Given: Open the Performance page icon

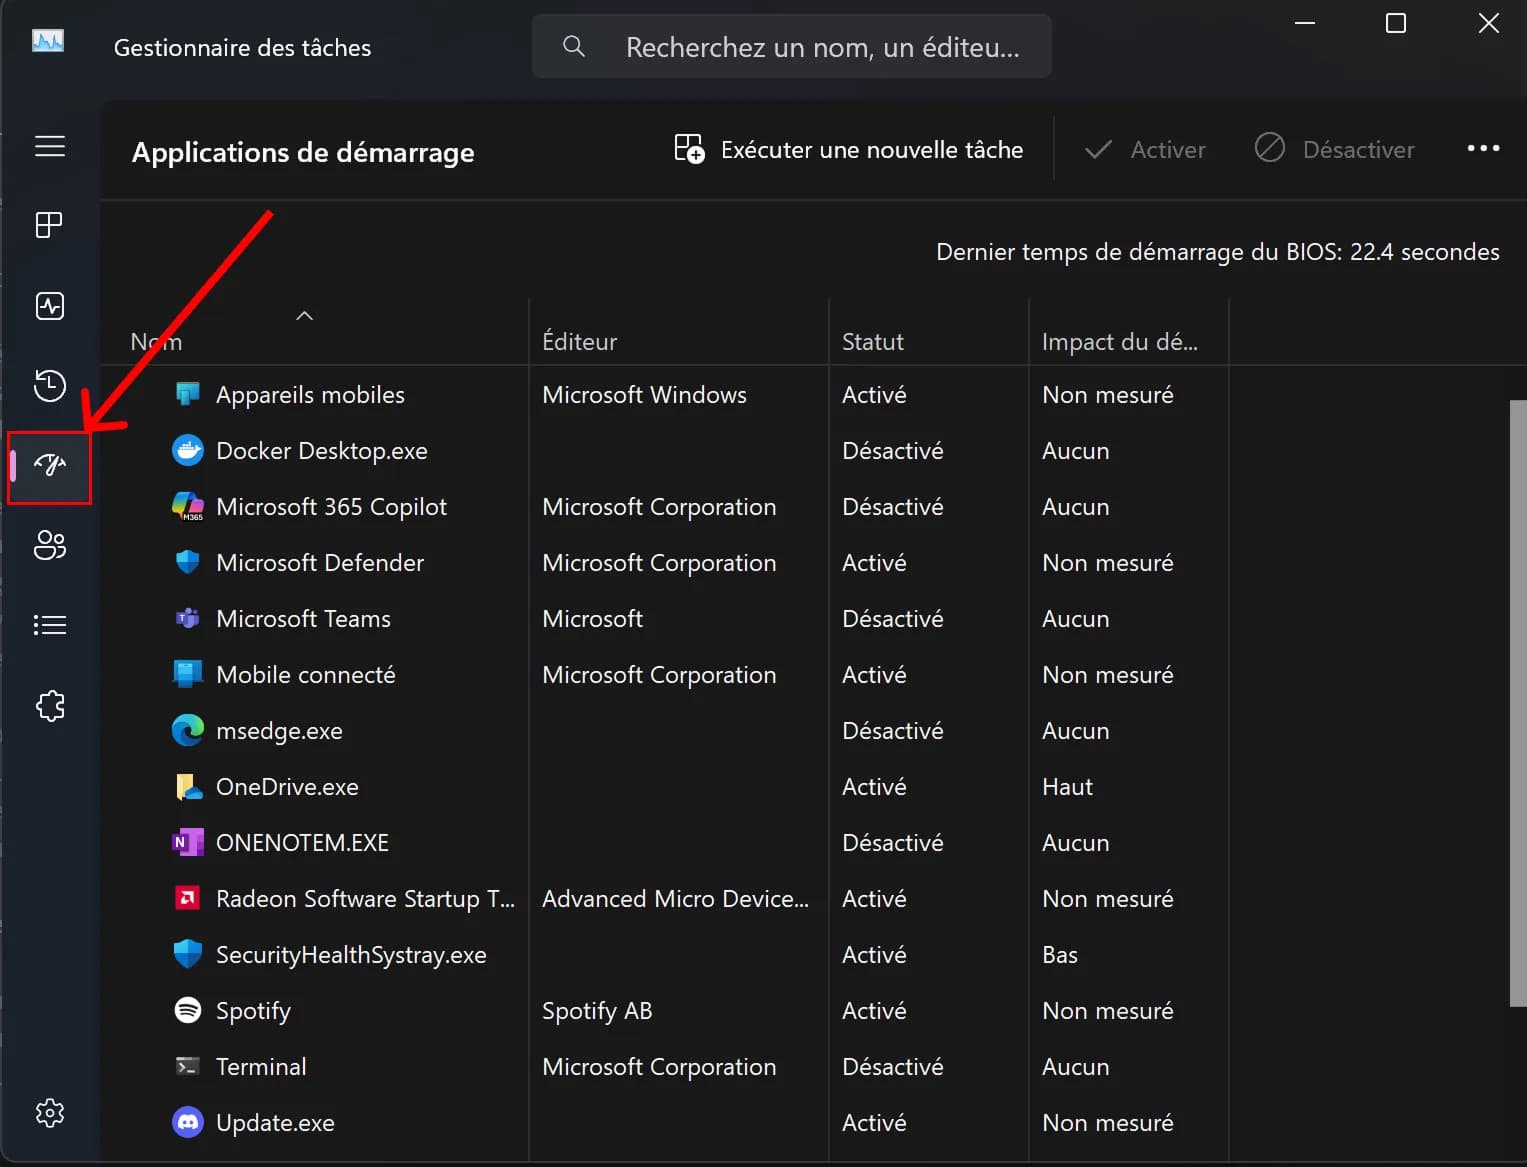Looking at the screenshot, I should [50, 306].
